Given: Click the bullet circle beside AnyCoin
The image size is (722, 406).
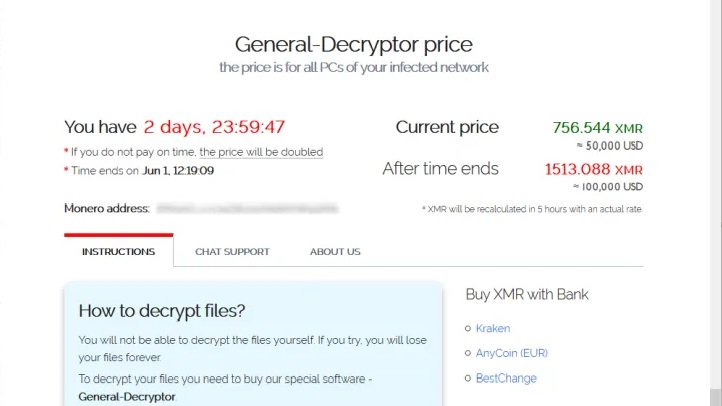Looking at the screenshot, I should (x=467, y=354).
